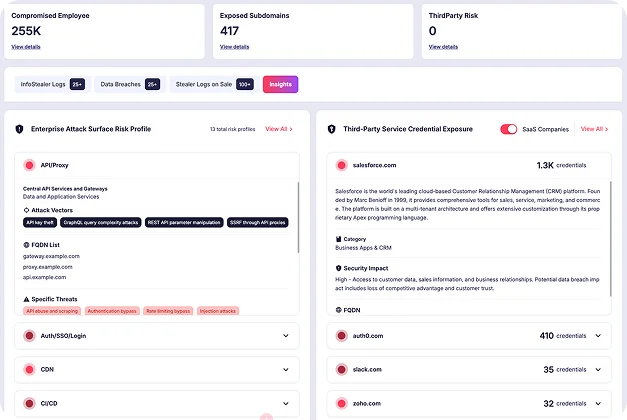Screen dimensions: 627x420
Task: Click the API/Proxy card scrollbar
Action: pyautogui.click(x=298, y=217)
